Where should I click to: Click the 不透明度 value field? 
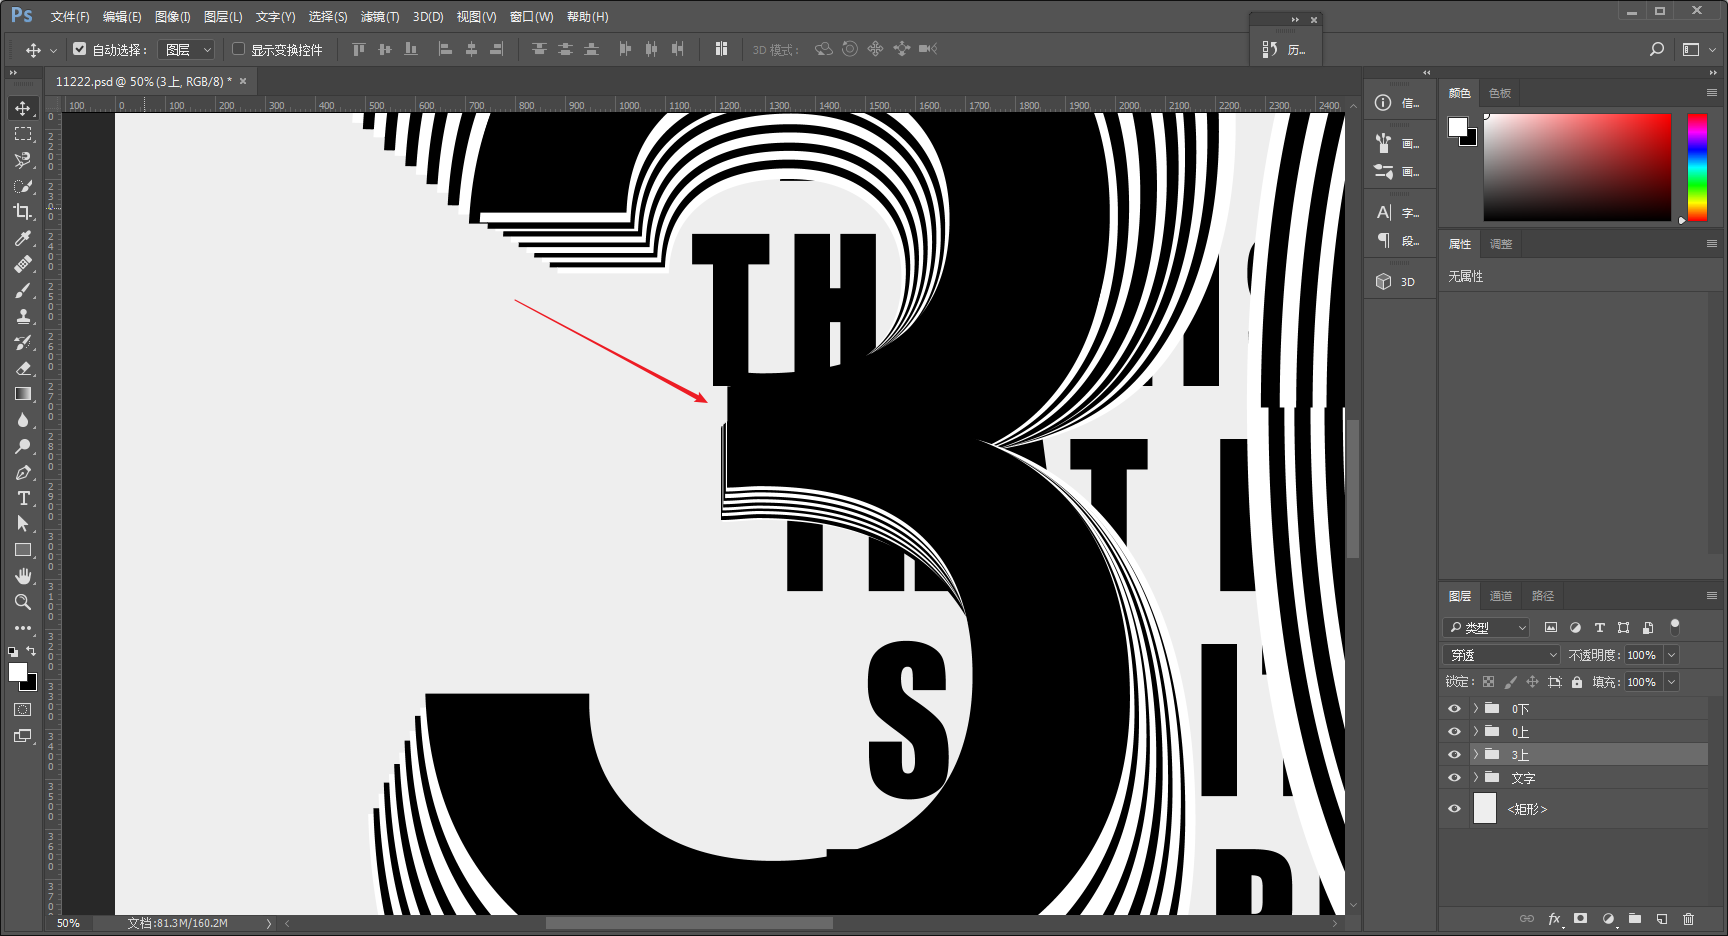(1644, 655)
